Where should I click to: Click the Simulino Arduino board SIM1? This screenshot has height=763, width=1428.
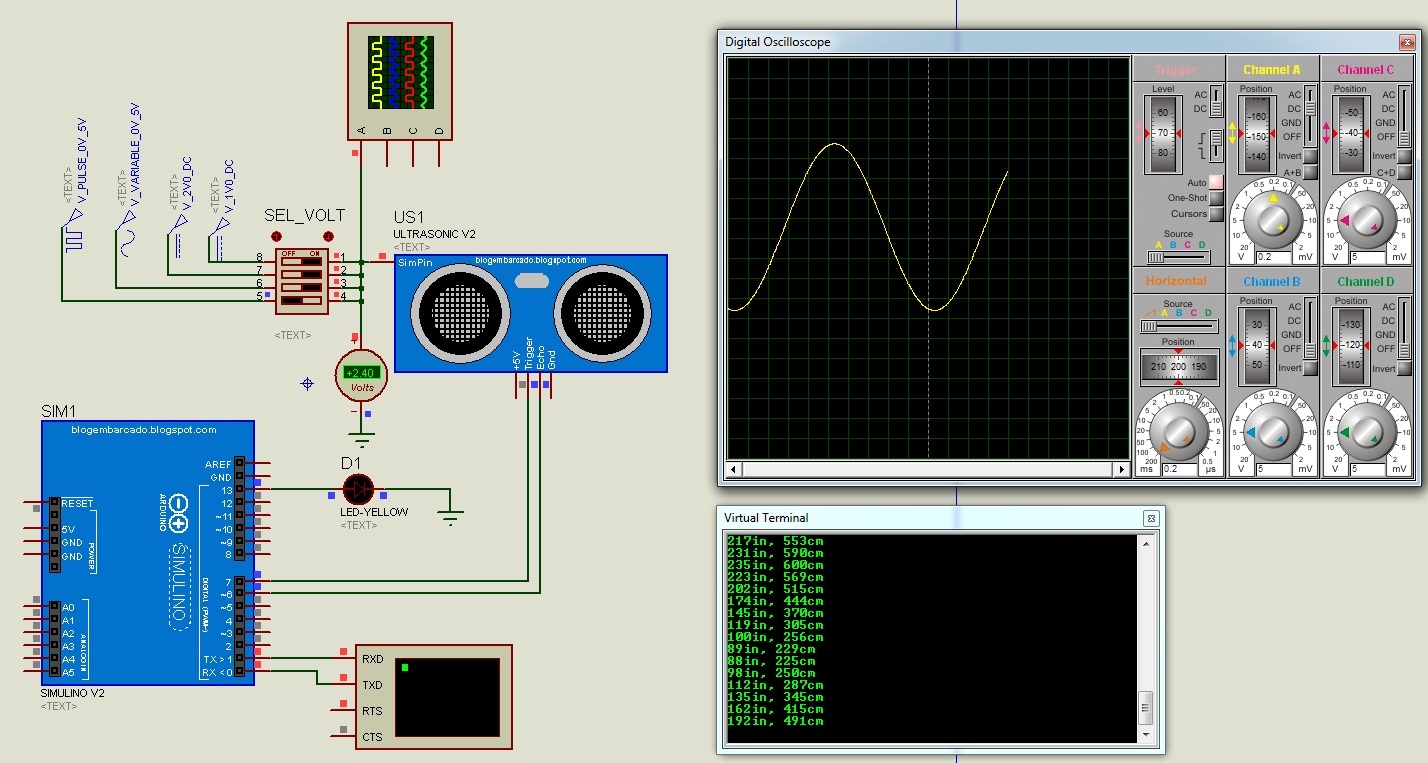click(148, 552)
